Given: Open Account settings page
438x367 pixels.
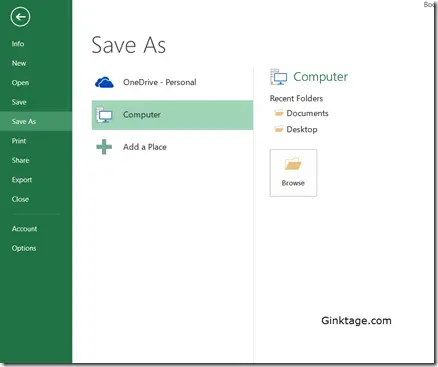Looking at the screenshot, I should click(24, 229).
